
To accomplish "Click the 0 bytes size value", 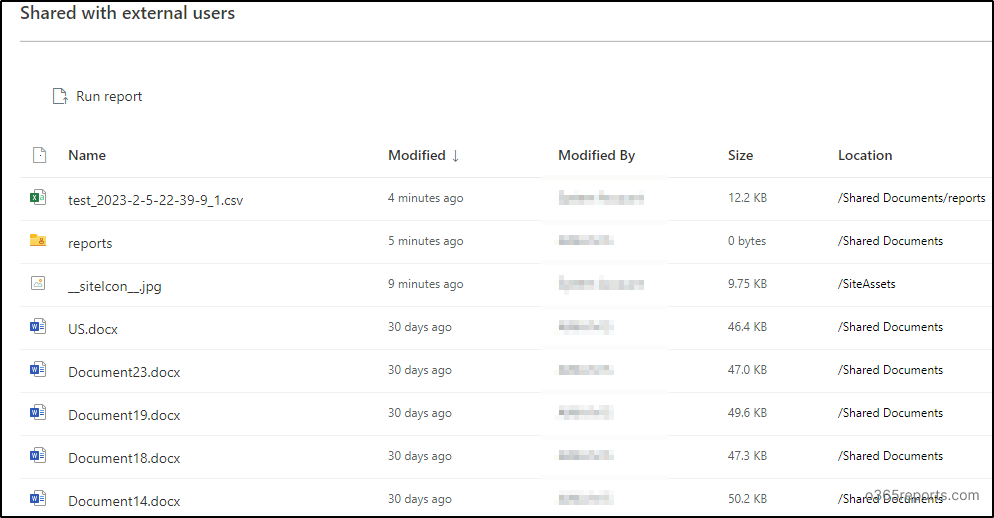I will click(x=747, y=241).
